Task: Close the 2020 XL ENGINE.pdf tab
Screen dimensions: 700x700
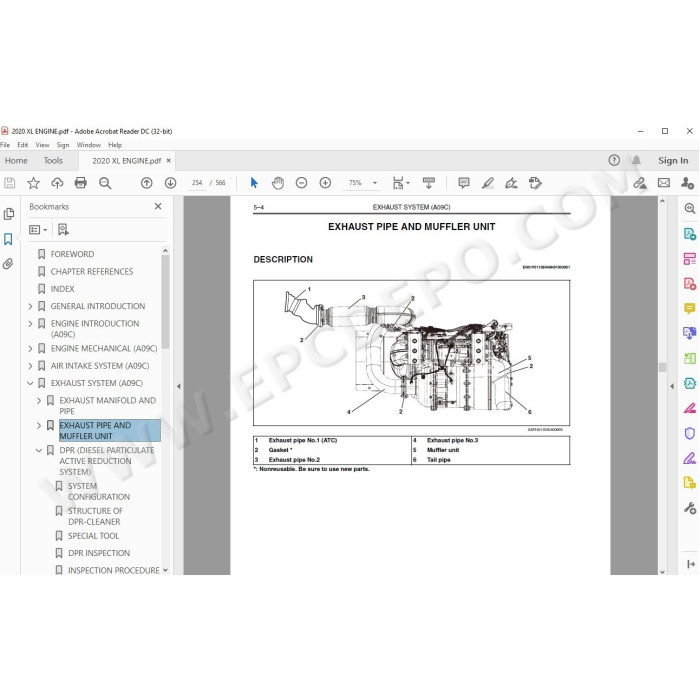Action: pos(169,161)
